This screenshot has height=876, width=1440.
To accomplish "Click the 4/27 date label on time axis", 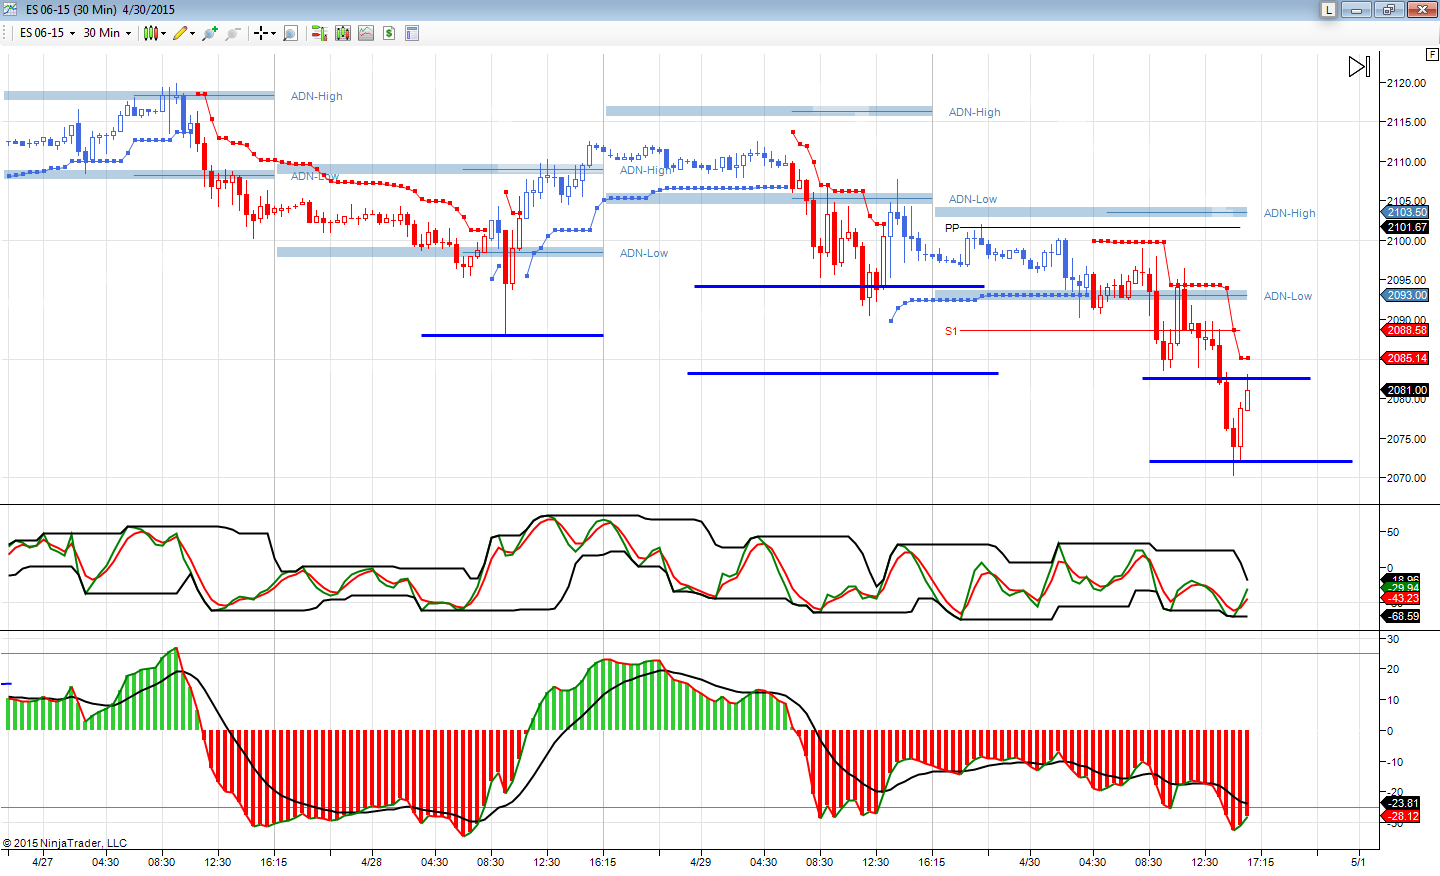I will (x=43, y=862).
